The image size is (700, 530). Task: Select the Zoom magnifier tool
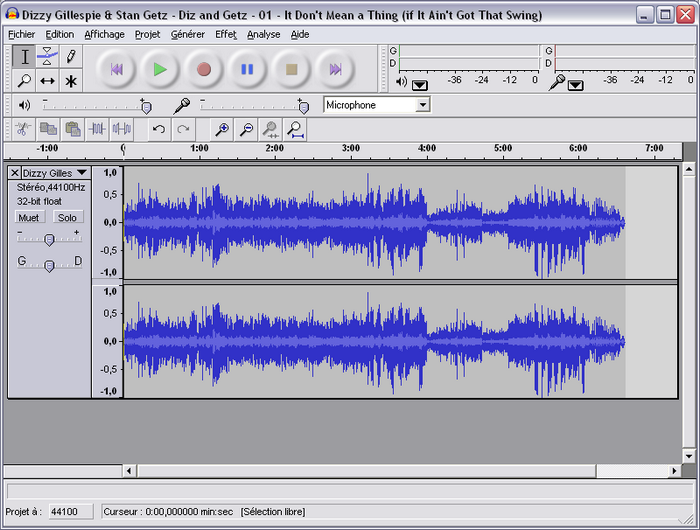(x=24, y=81)
